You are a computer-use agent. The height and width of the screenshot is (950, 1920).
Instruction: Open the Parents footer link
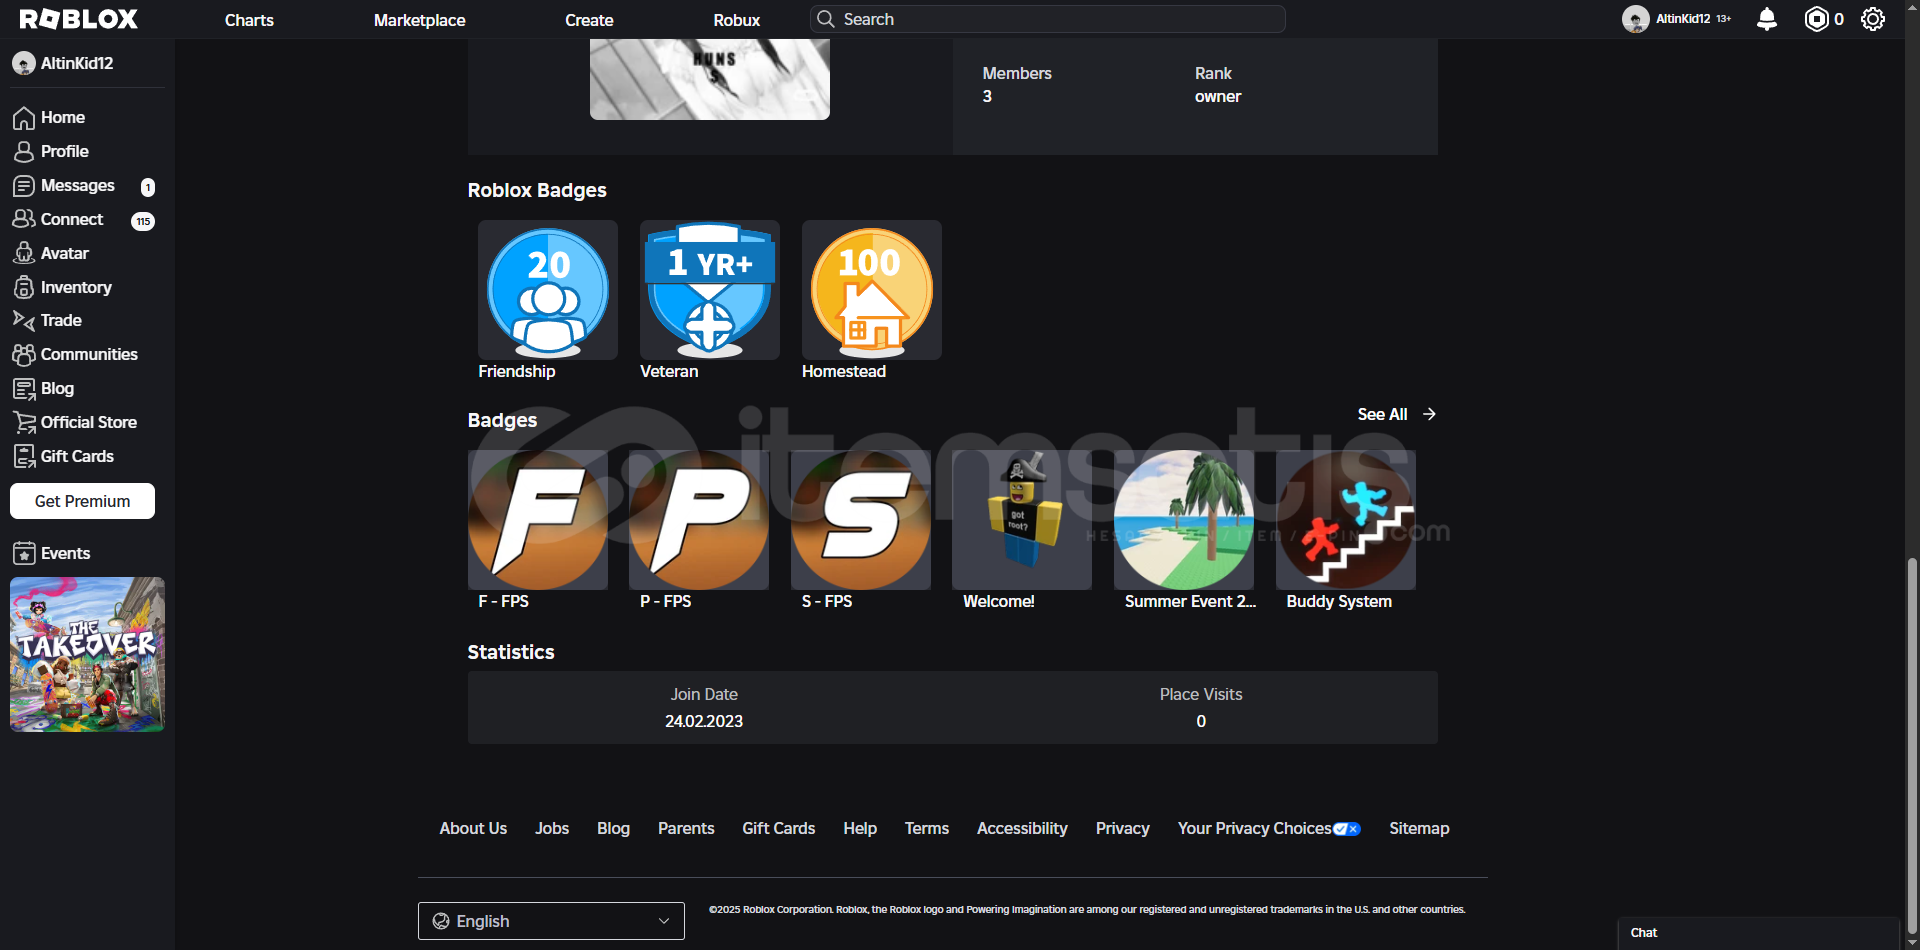pyautogui.click(x=686, y=828)
